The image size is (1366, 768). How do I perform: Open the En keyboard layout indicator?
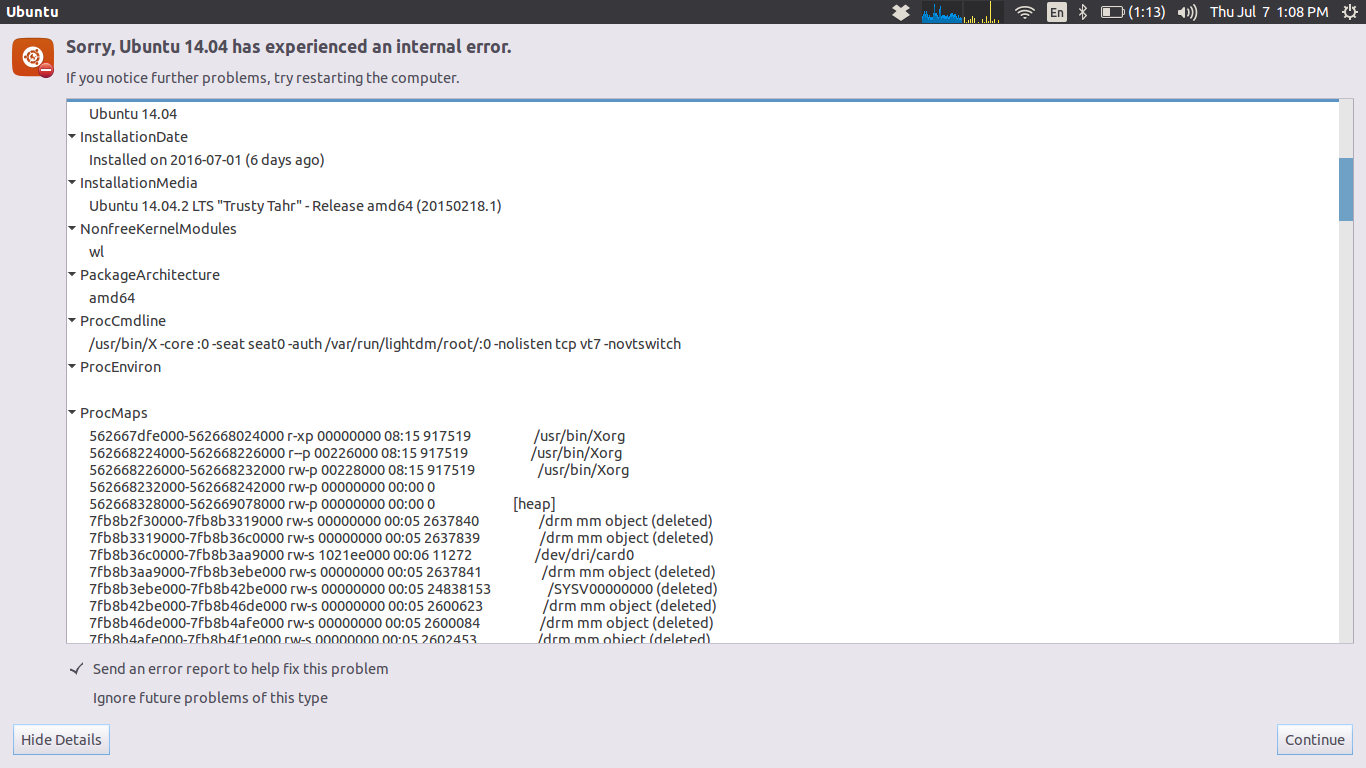pos(1057,12)
